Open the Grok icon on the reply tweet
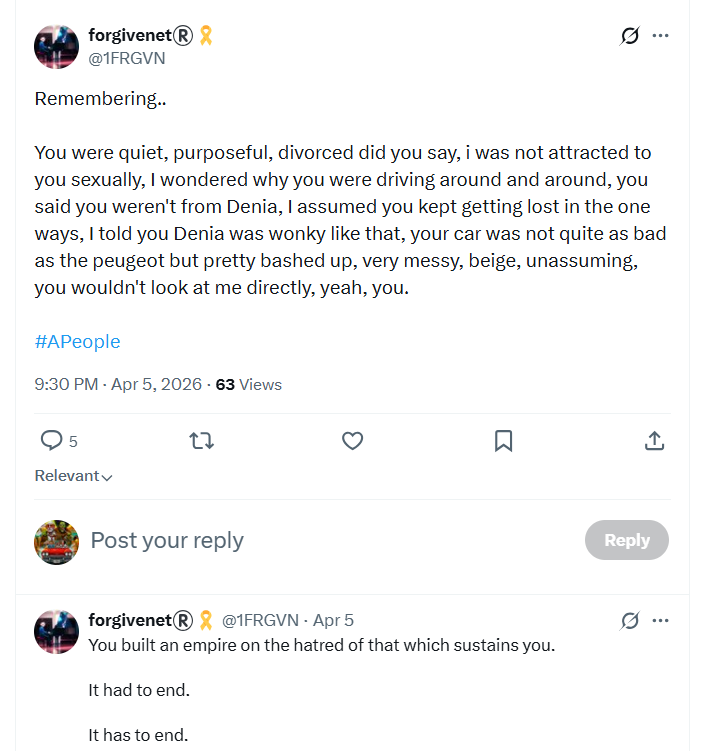 point(629,621)
